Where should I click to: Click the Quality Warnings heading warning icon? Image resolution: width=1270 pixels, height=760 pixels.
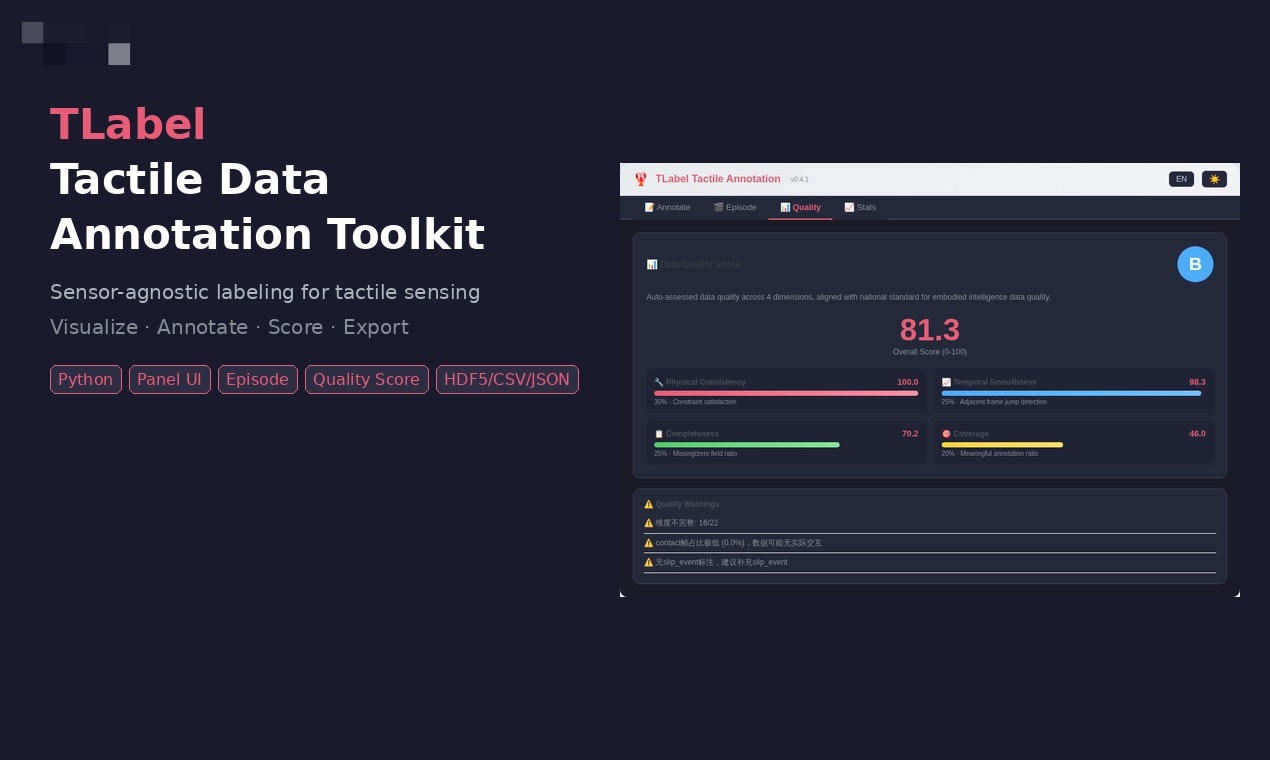click(649, 504)
